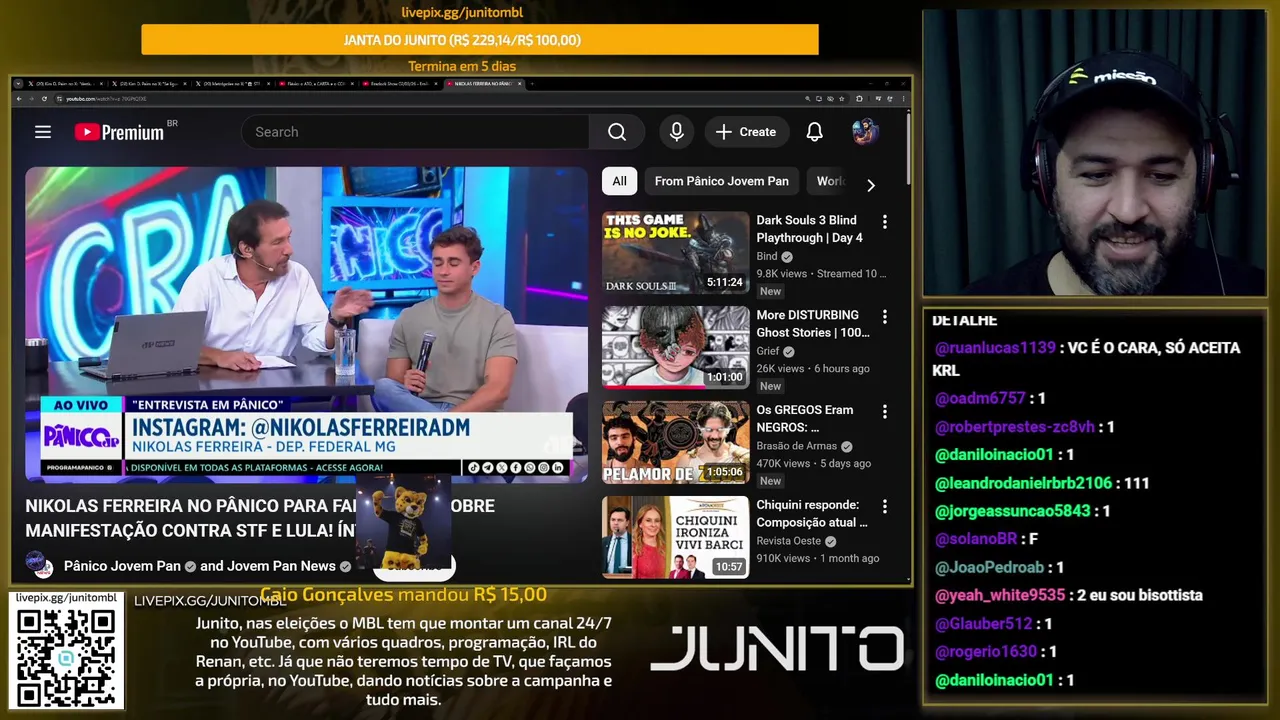
Task: Open More DISTURBING Ghost Stories title
Action: point(812,324)
